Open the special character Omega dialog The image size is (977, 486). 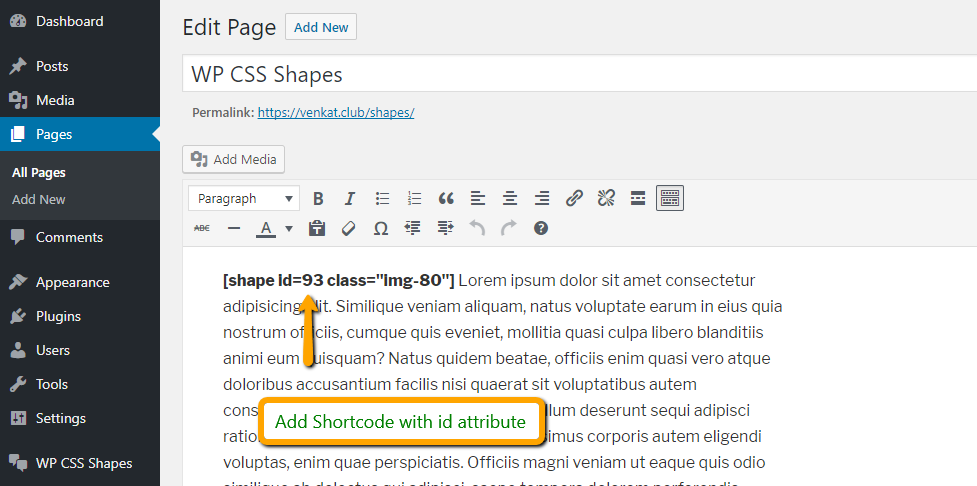tap(381, 229)
